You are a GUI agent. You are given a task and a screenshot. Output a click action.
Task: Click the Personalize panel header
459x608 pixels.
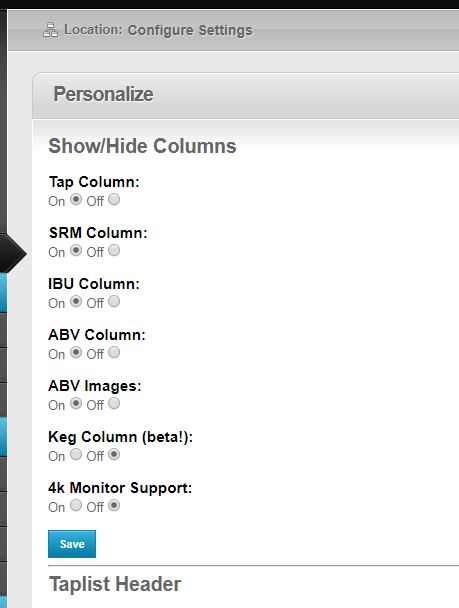246,95
